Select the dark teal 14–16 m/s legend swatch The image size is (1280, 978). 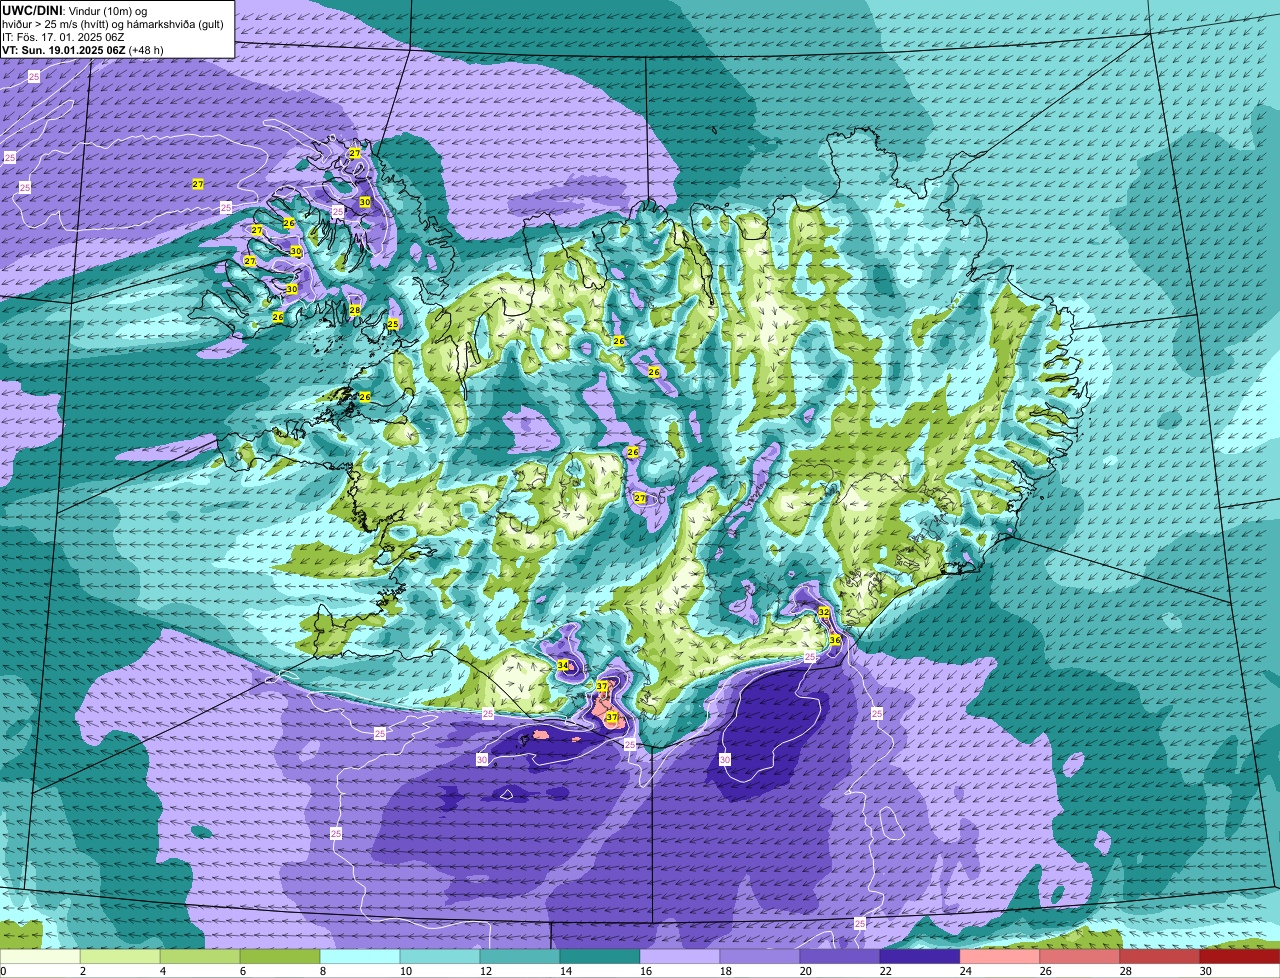(600, 956)
